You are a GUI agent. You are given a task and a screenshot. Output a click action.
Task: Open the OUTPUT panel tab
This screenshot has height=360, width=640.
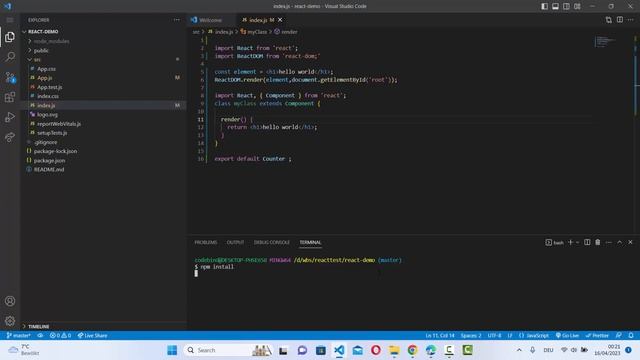(x=235, y=242)
